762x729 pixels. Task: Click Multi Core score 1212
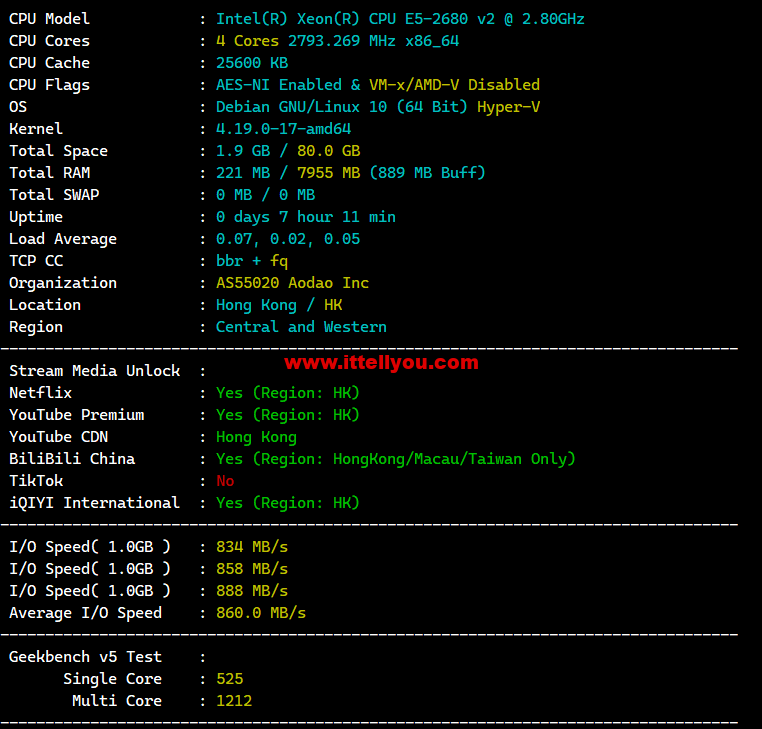(x=234, y=701)
